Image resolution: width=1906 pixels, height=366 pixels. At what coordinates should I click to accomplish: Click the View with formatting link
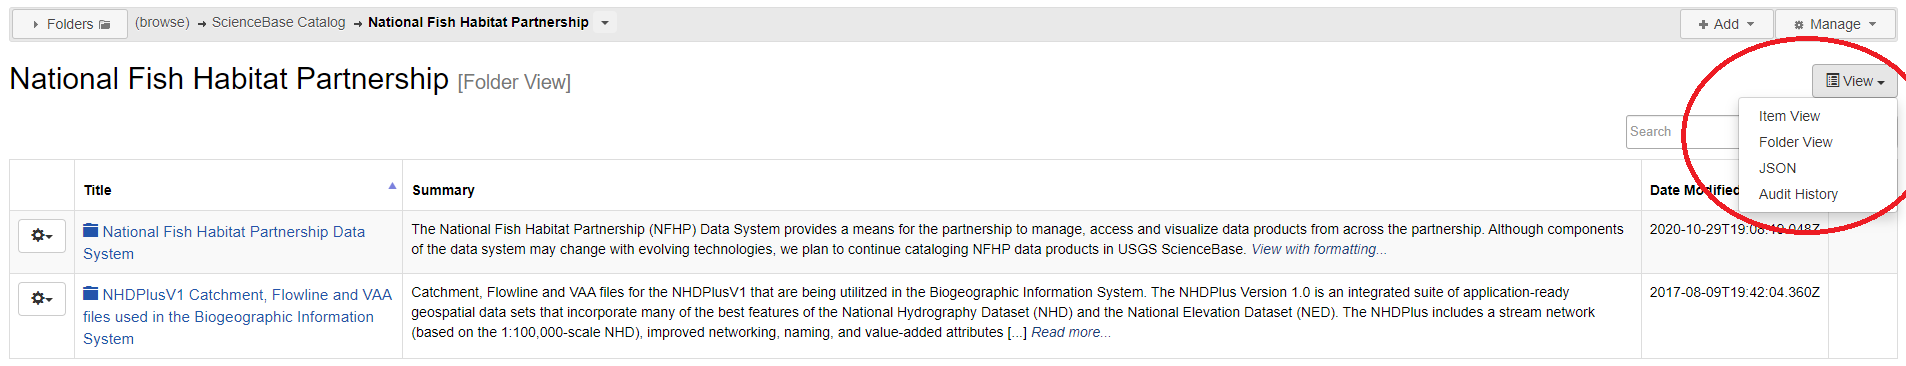(1319, 249)
